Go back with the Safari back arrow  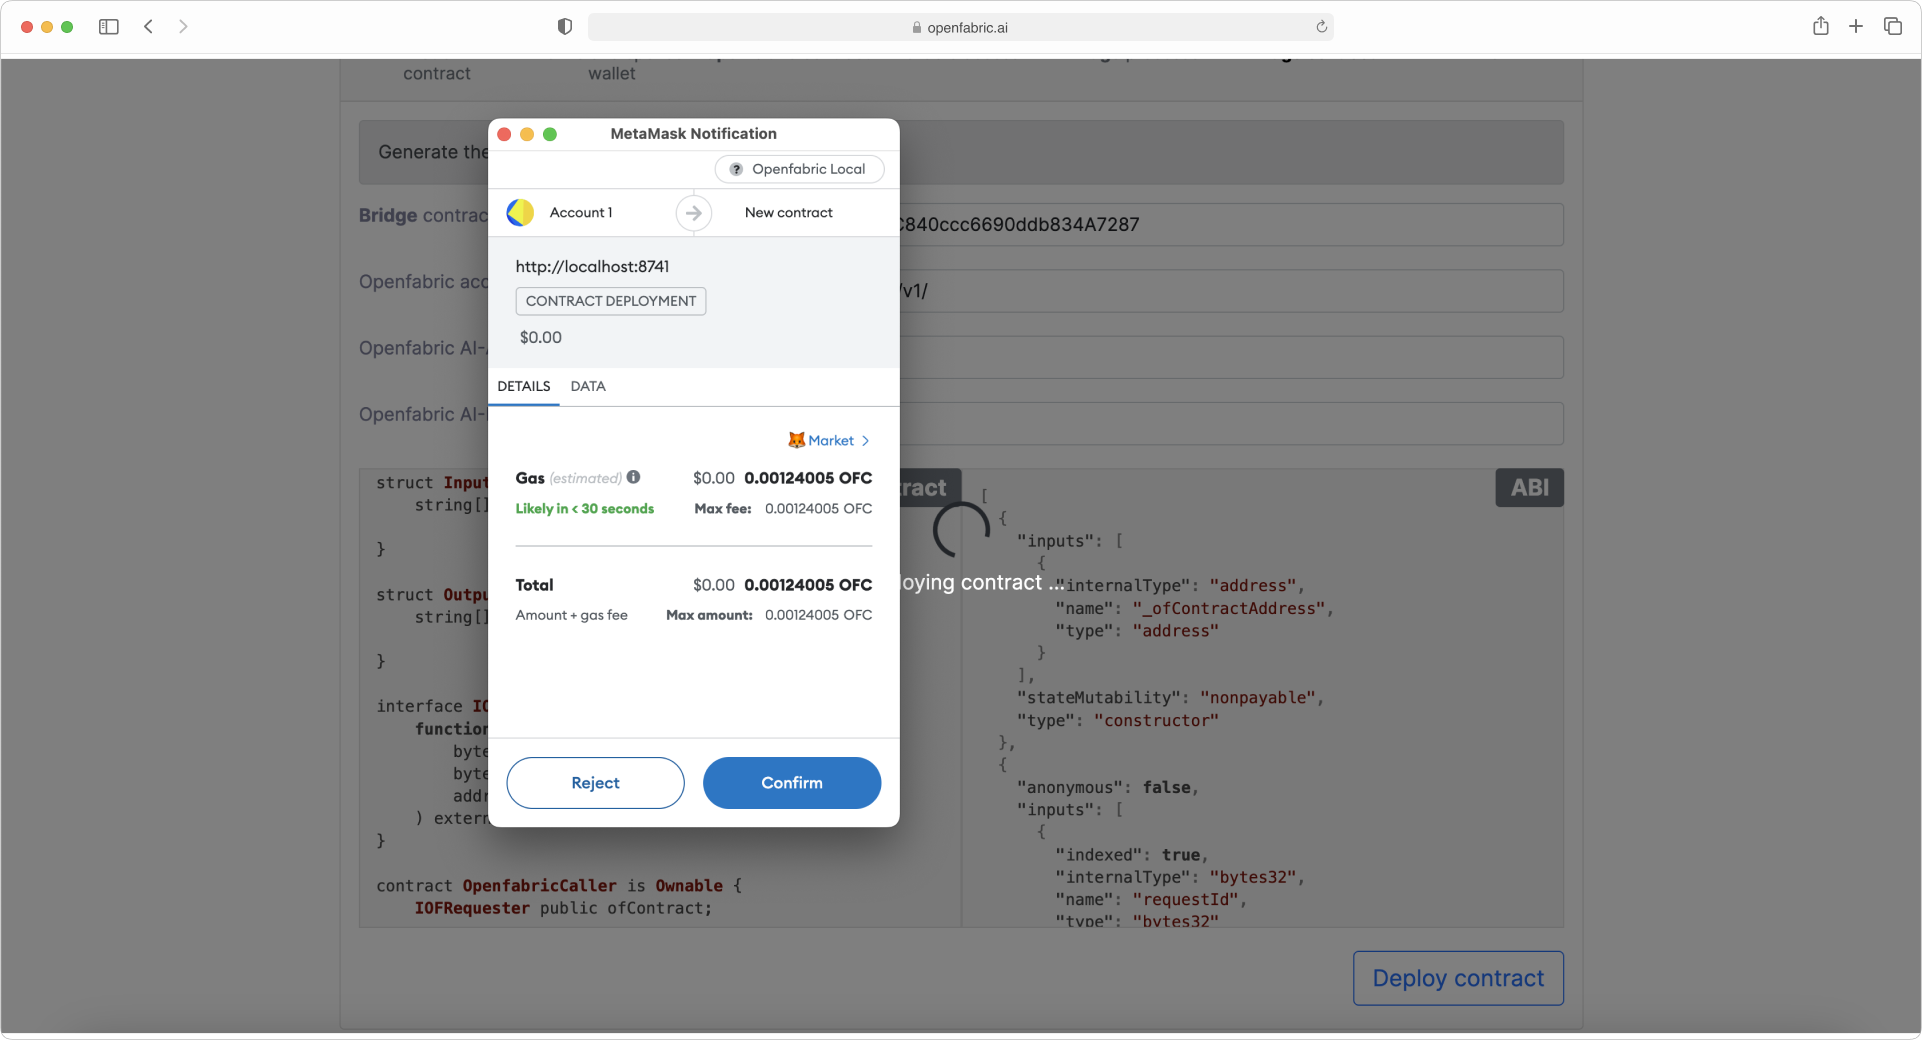(x=148, y=27)
